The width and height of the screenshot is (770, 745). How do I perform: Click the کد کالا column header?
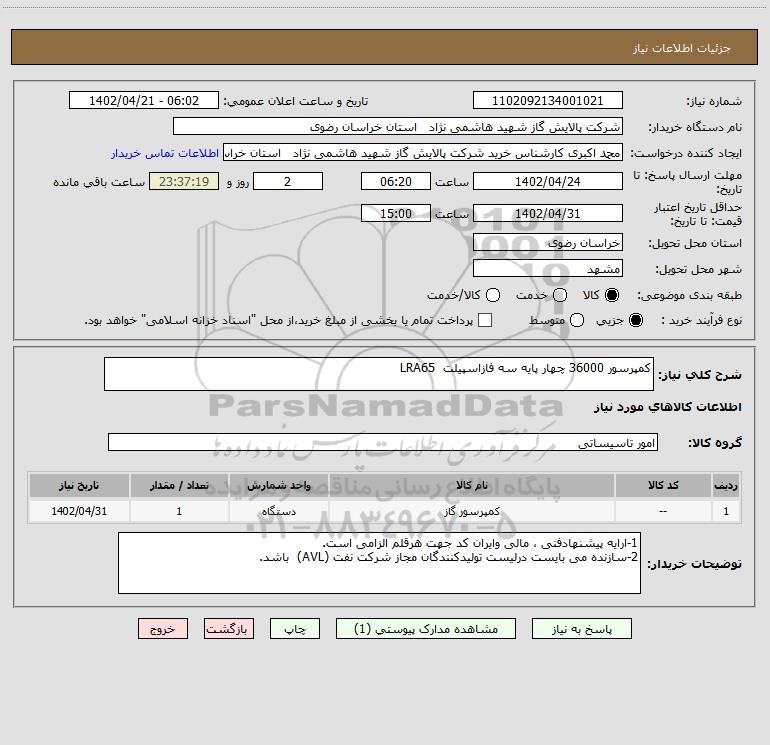pos(663,485)
